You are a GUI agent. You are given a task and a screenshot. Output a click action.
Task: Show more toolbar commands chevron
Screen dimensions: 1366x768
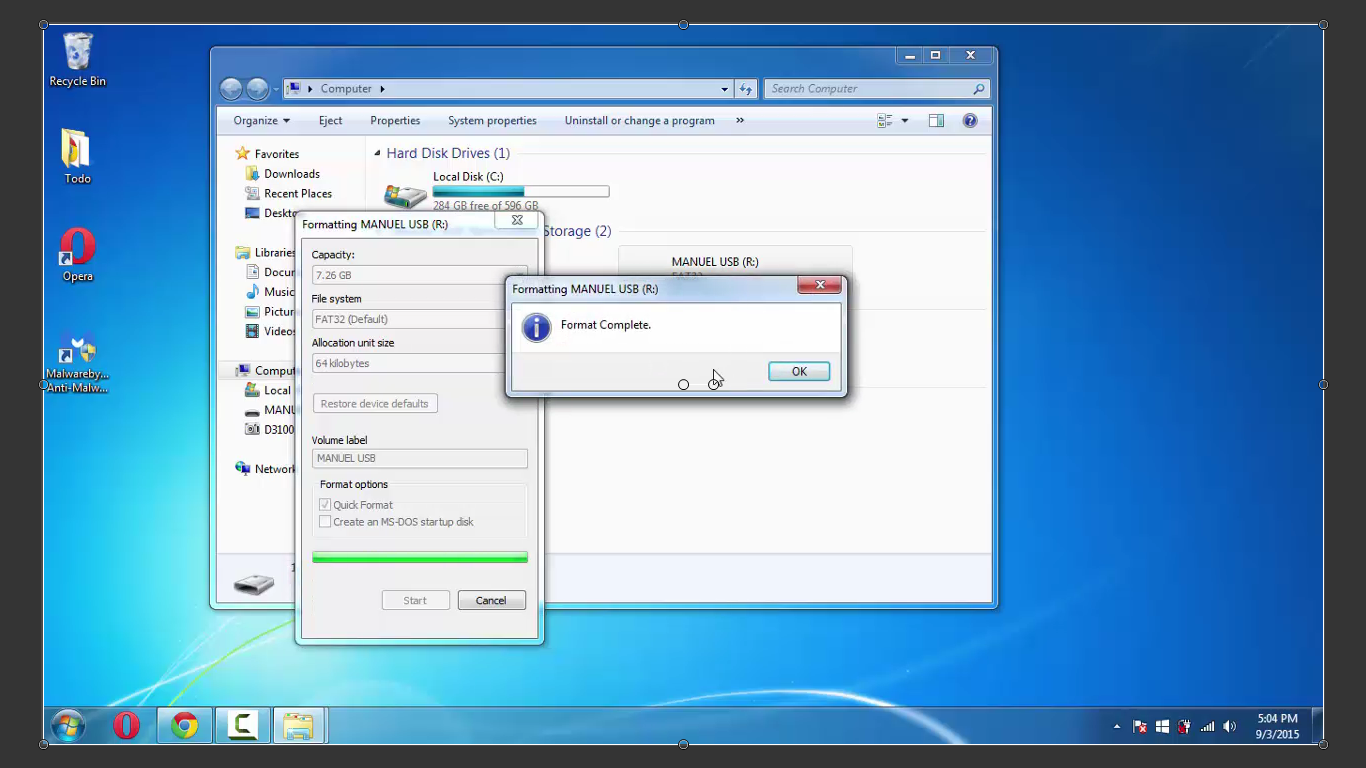tap(740, 120)
